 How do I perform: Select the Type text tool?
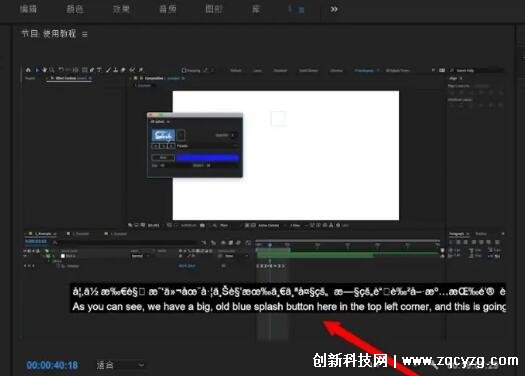[x=99, y=70]
